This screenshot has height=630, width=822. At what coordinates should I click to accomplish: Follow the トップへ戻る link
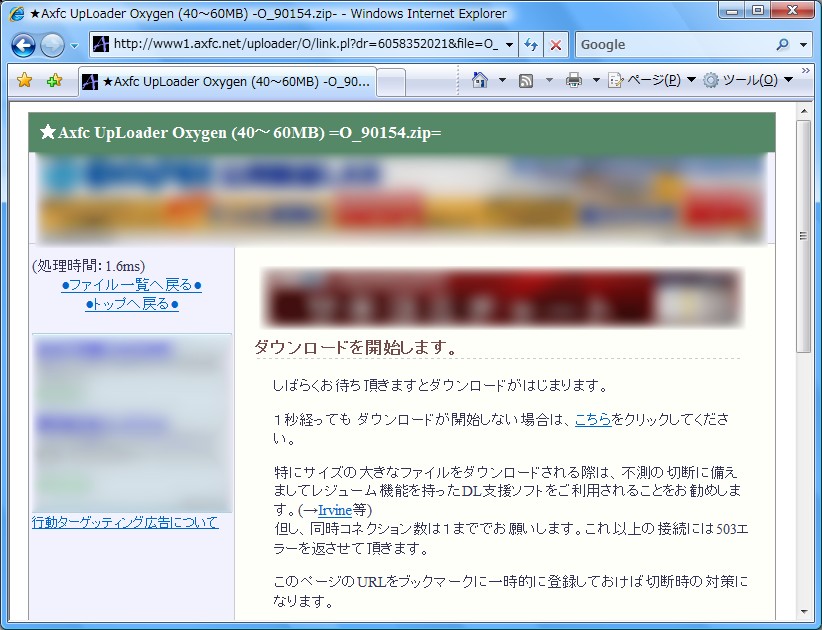click(132, 304)
